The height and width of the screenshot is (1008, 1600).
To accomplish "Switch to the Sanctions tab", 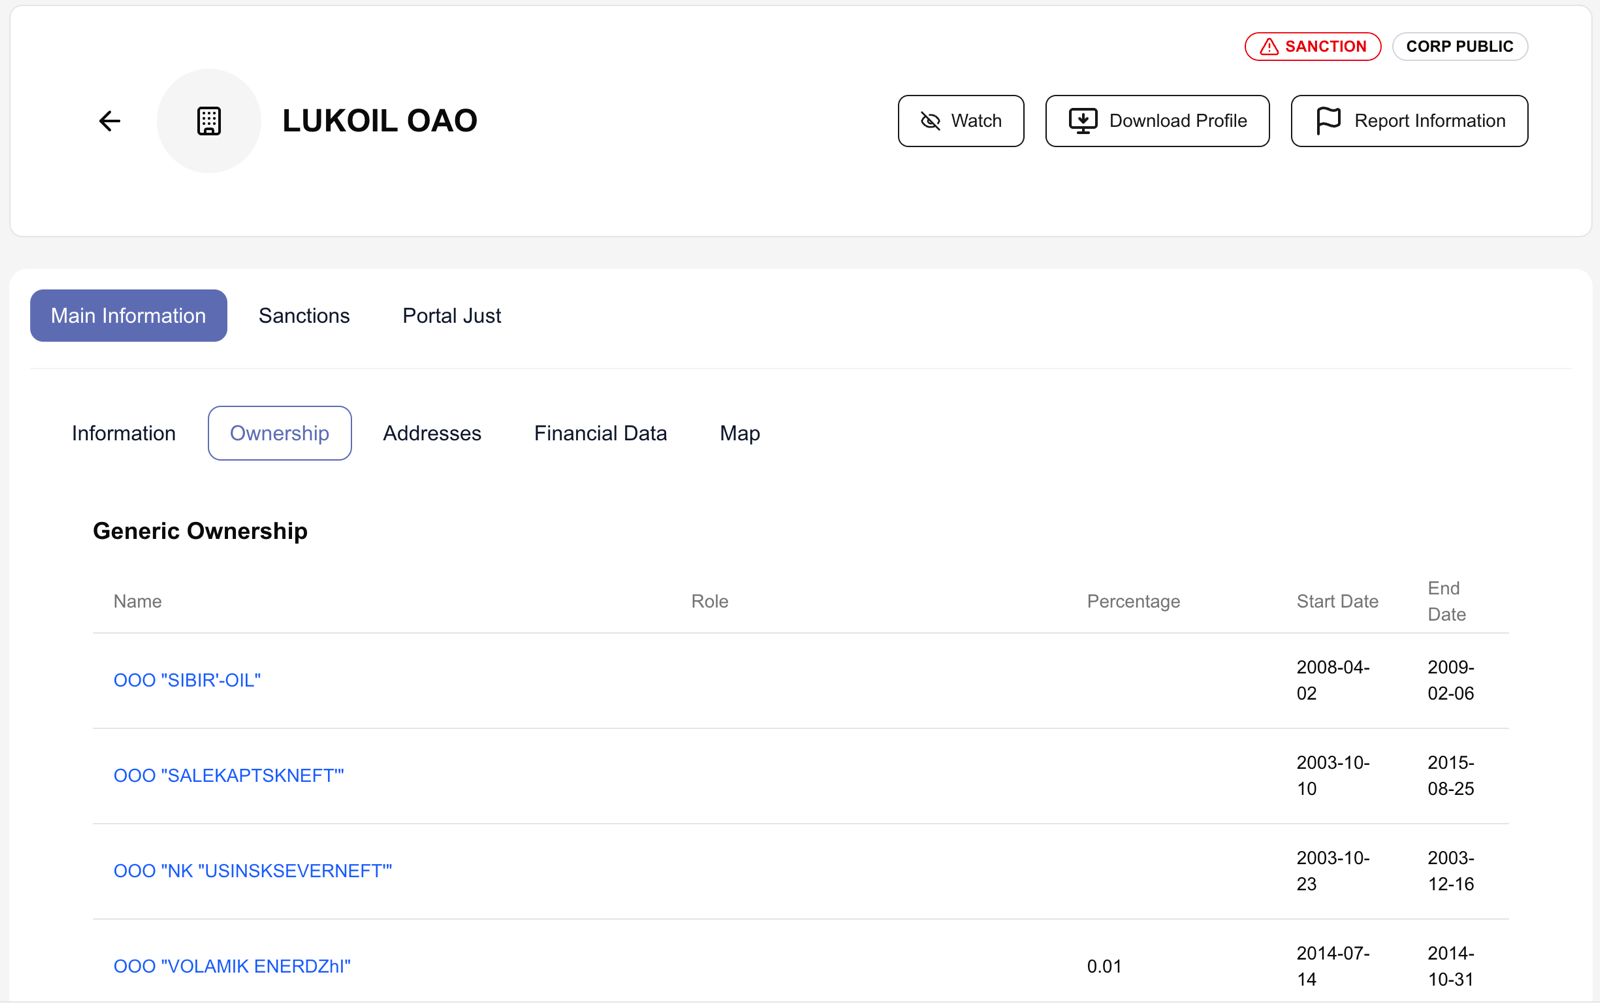I will [304, 316].
